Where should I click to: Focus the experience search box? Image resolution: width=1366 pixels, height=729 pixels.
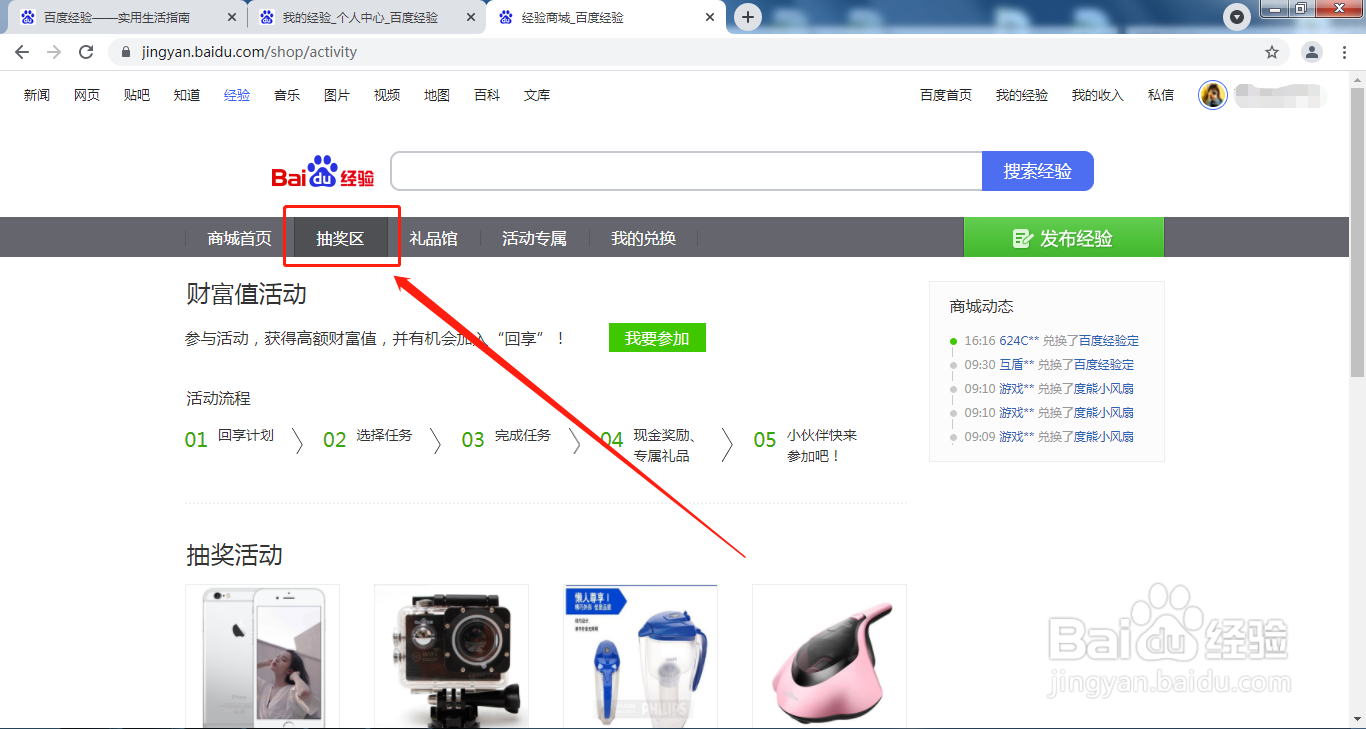686,171
